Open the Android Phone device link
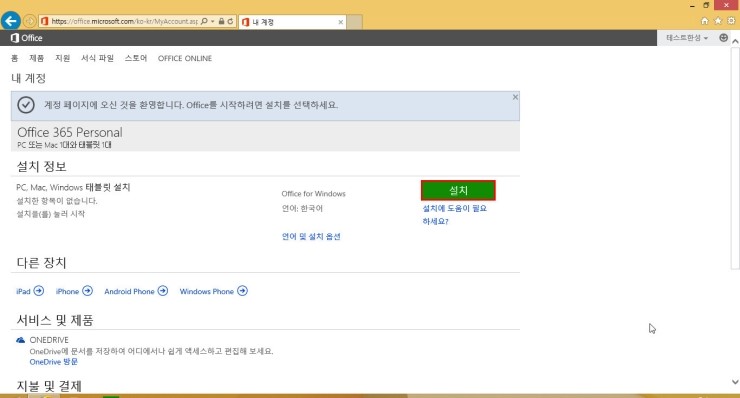 click(x=129, y=291)
